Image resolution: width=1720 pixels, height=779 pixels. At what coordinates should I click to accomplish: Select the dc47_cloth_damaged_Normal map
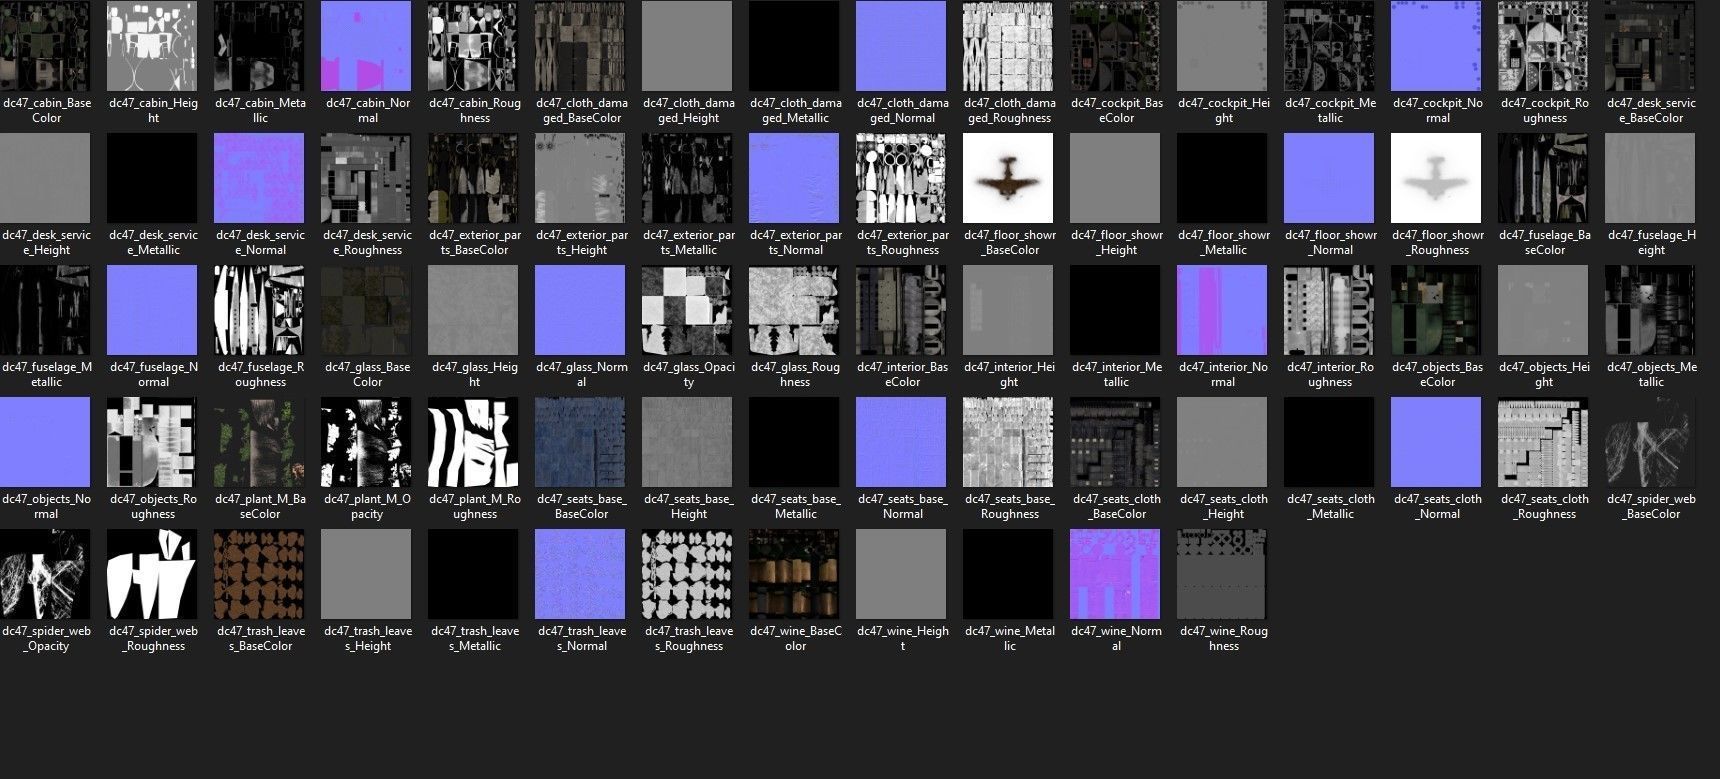pos(902,46)
